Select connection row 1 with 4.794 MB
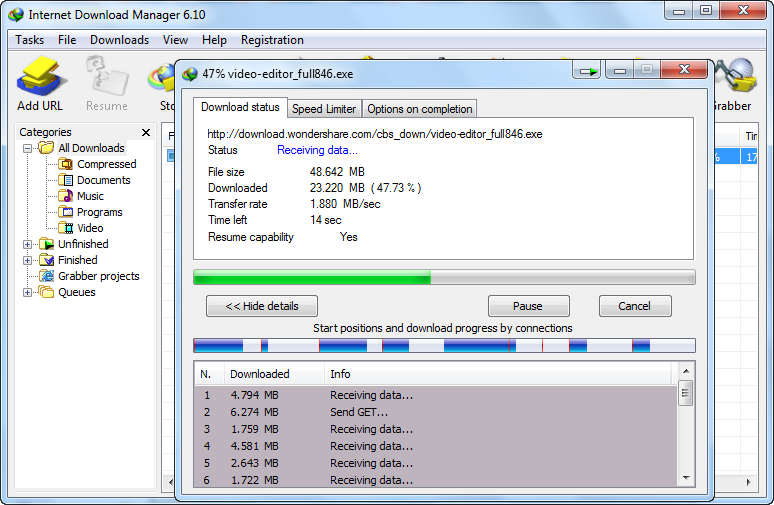774x505 pixels. point(436,395)
